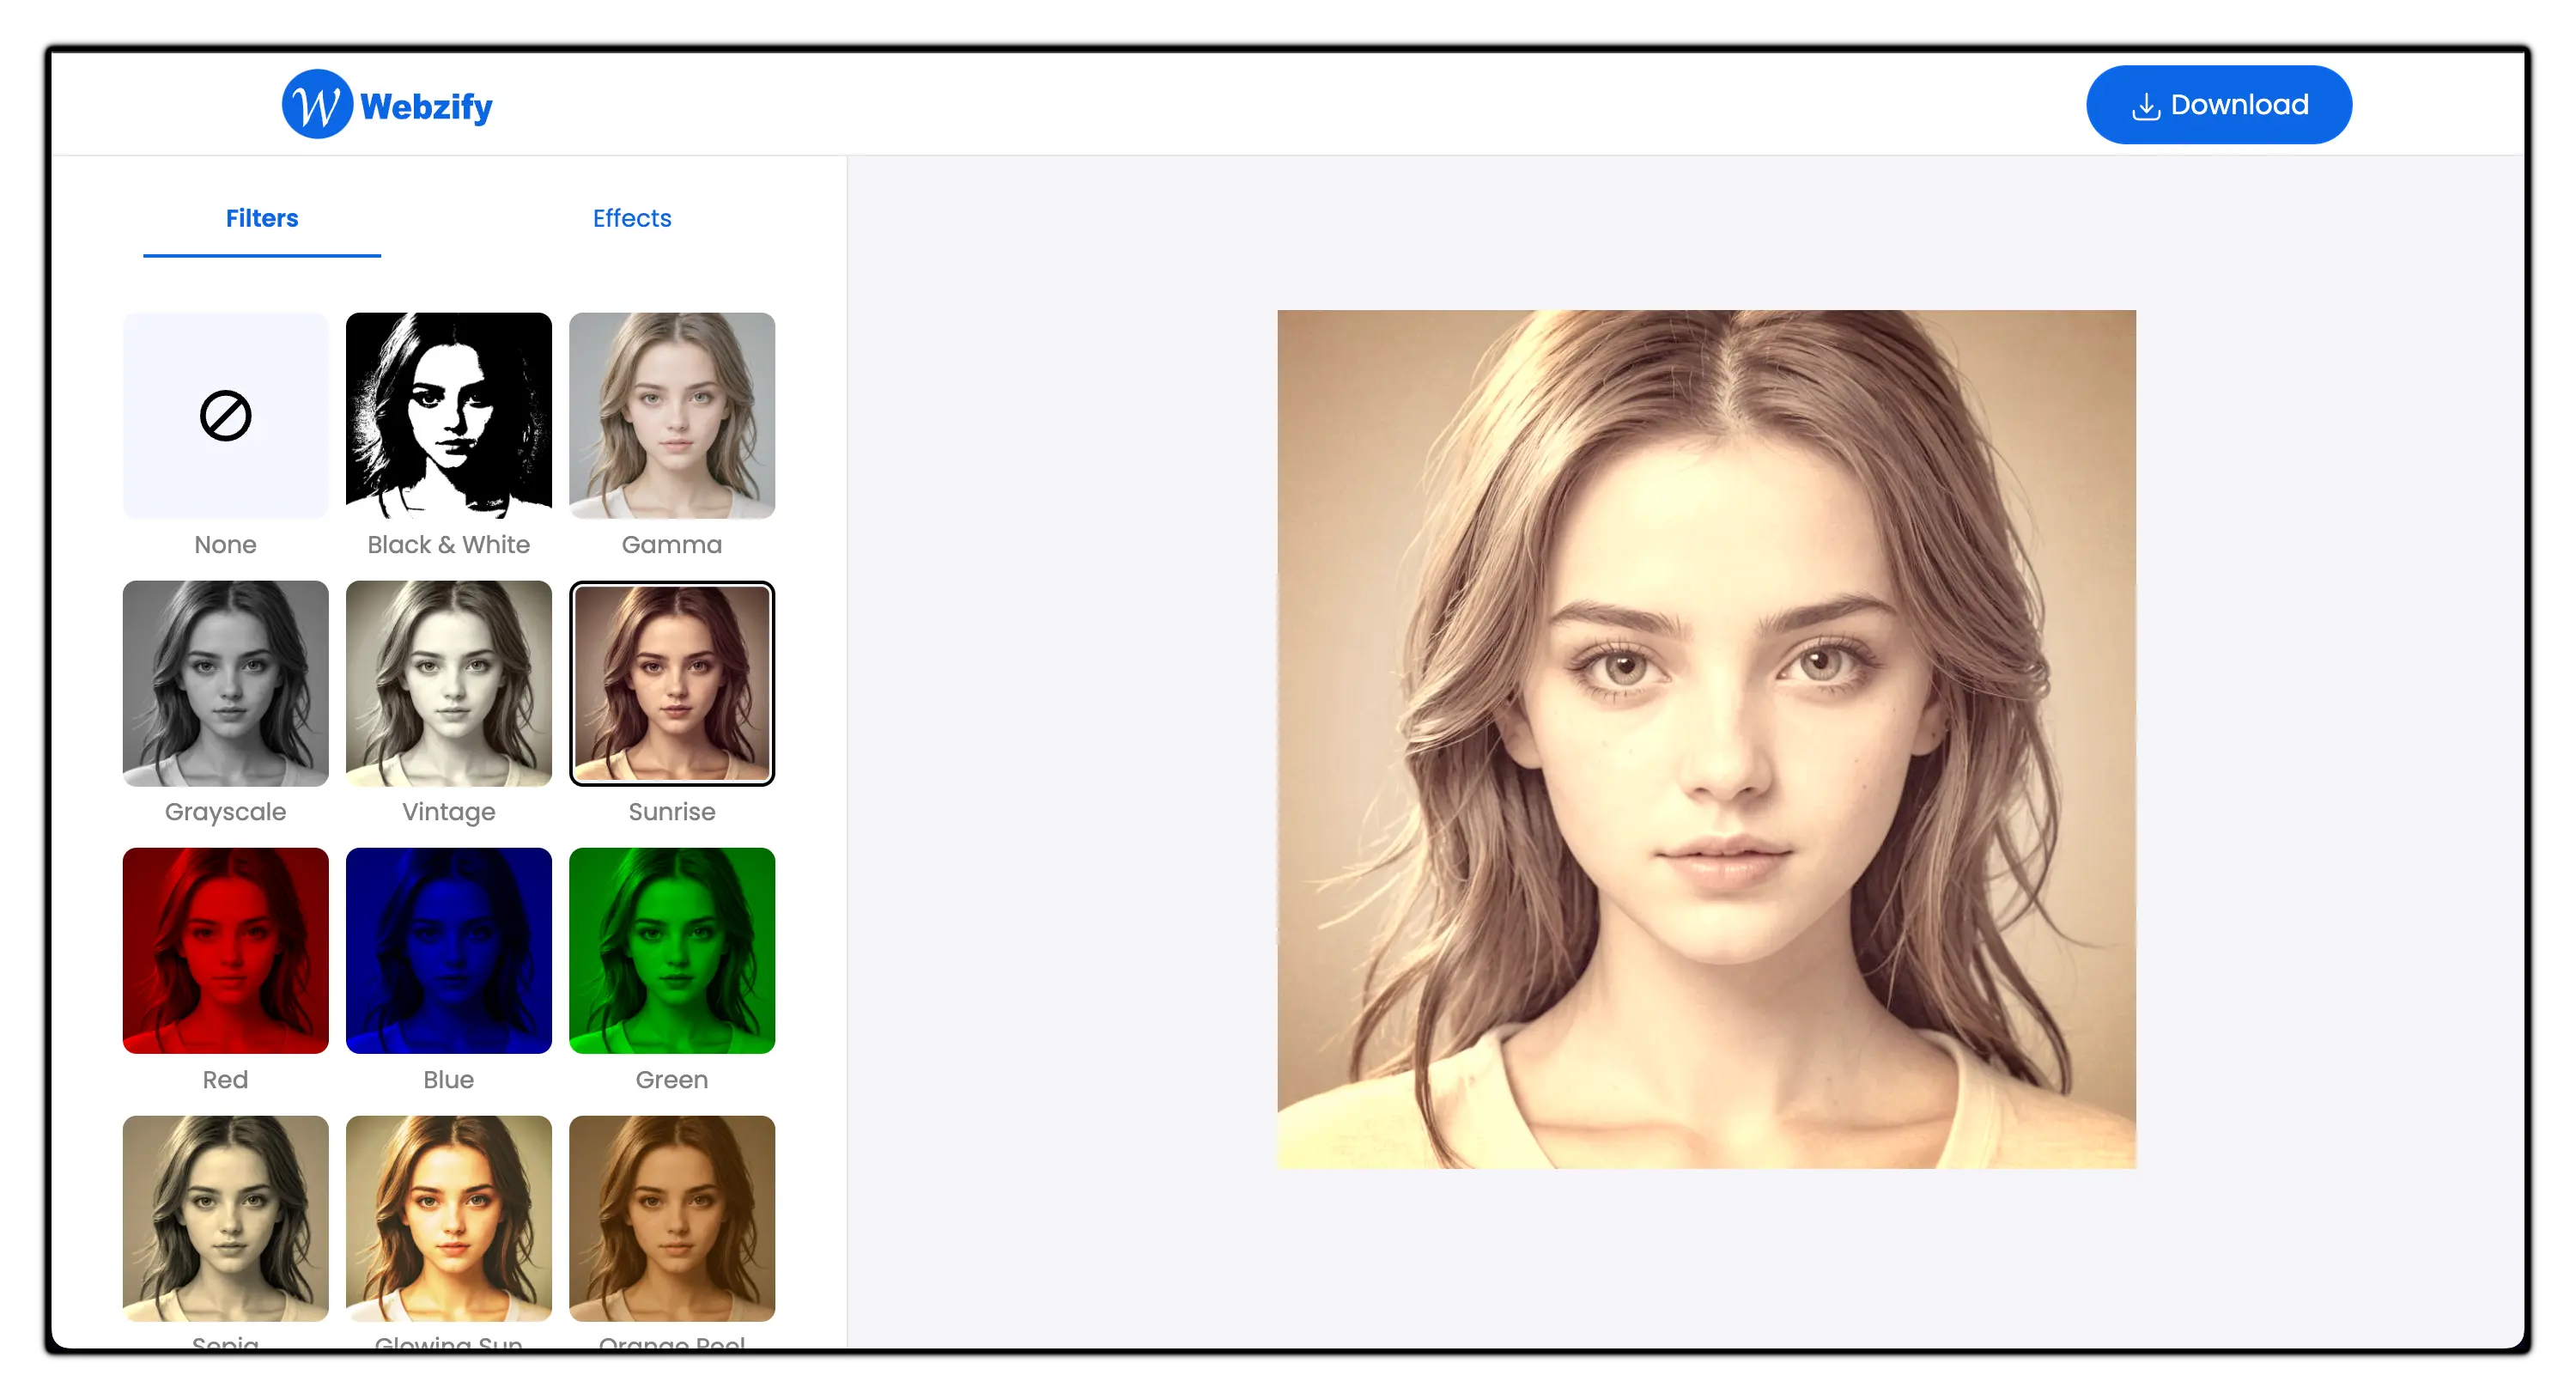The height and width of the screenshot is (1400, 2576).
Task: Pick the Orange Peel filter thumbnail
Action: click(671, 1217)
